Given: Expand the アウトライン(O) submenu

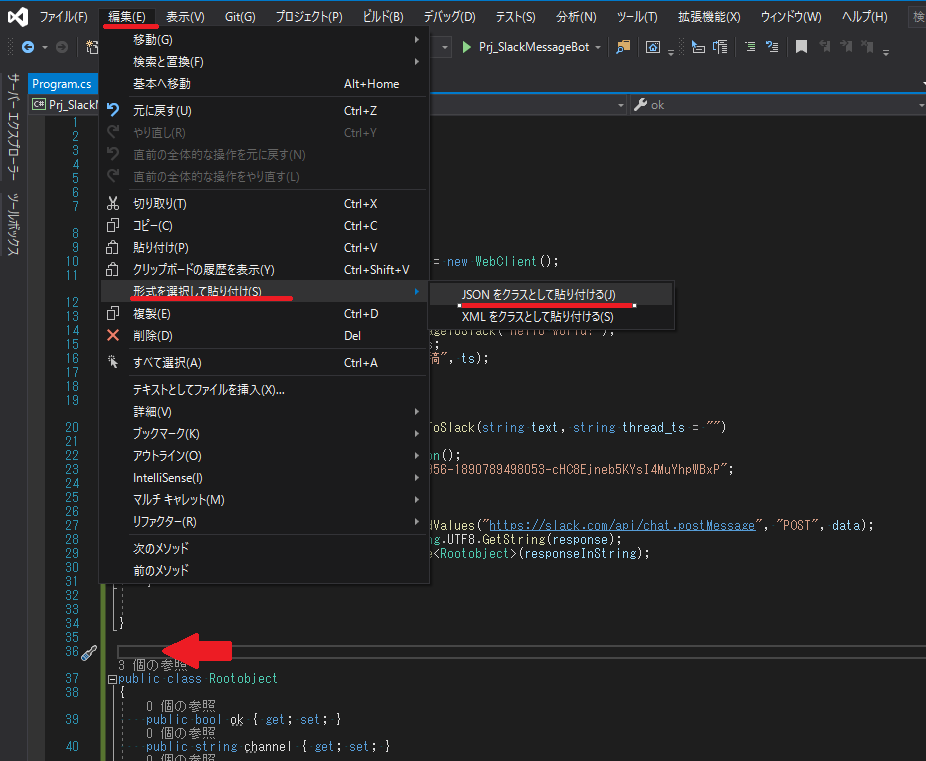Looking at the screenshot, I should [264, 456].
